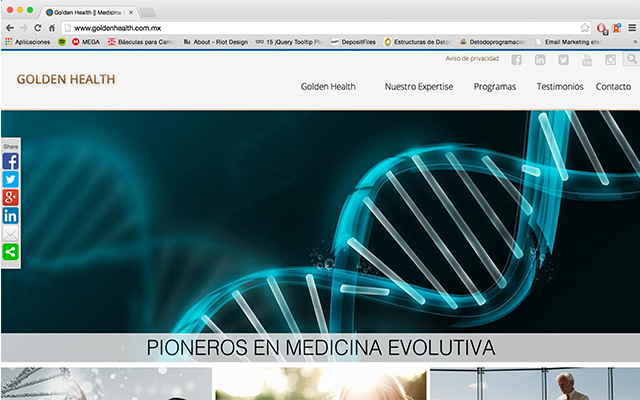Open green round bookmark icon beside MEGA

pos(62,42)
